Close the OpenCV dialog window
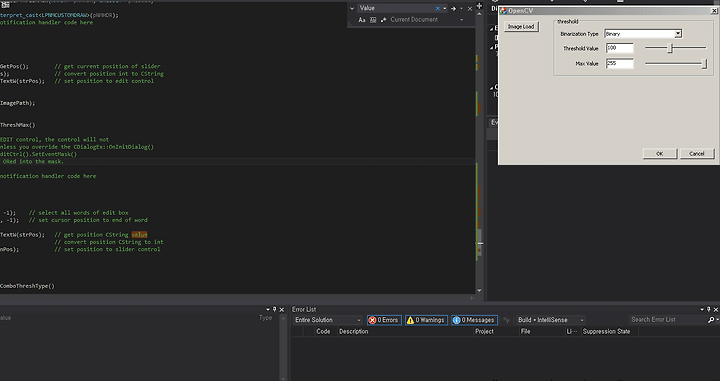720x381 pixels. (x=714, y=11)
